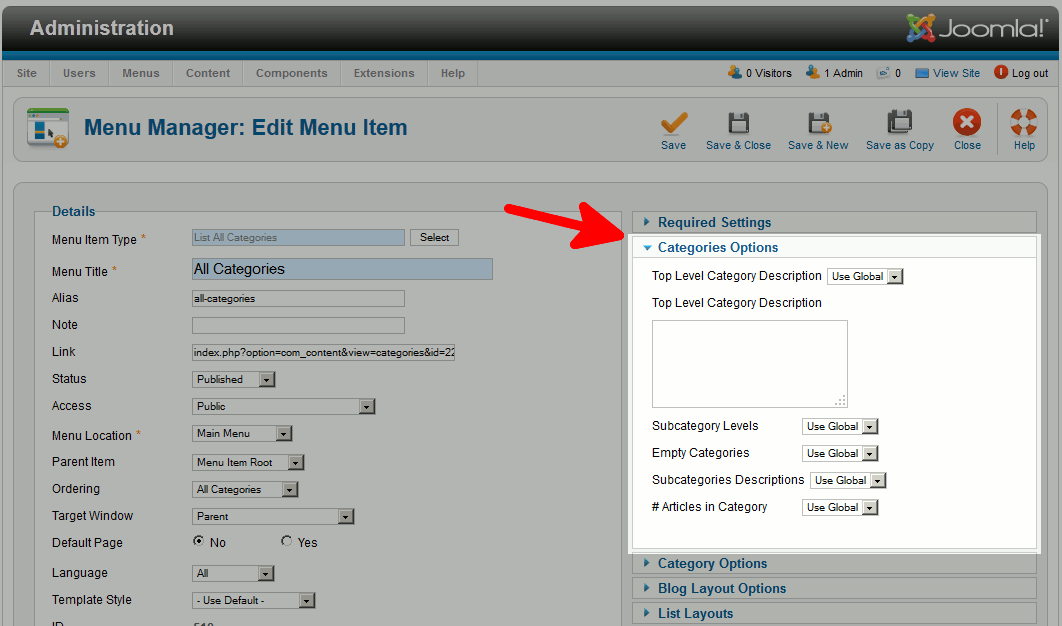Click the Save checkmark icon
Viewport: 1062px width, 626px height.
674,123
